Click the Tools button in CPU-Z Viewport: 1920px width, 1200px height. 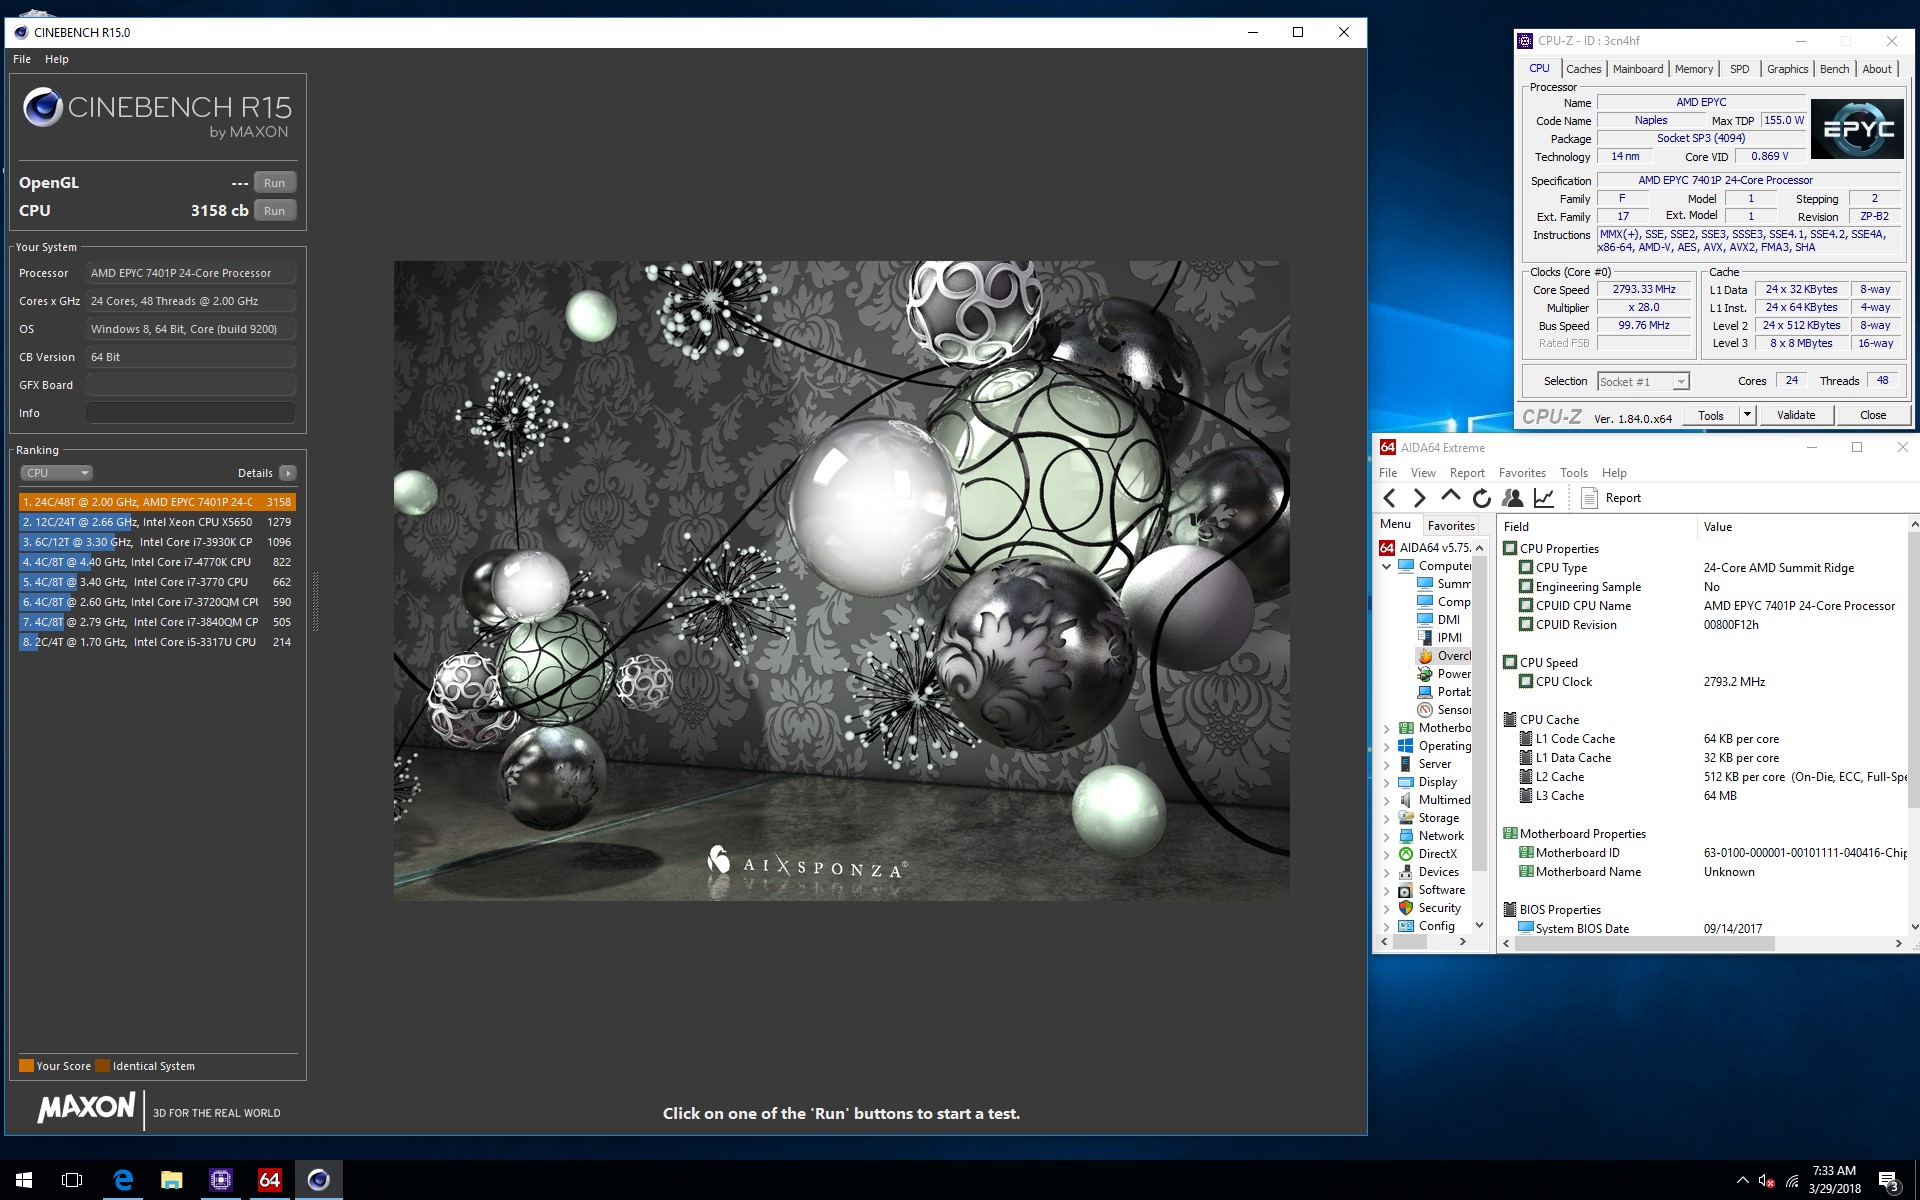(x=1711, y=415)
